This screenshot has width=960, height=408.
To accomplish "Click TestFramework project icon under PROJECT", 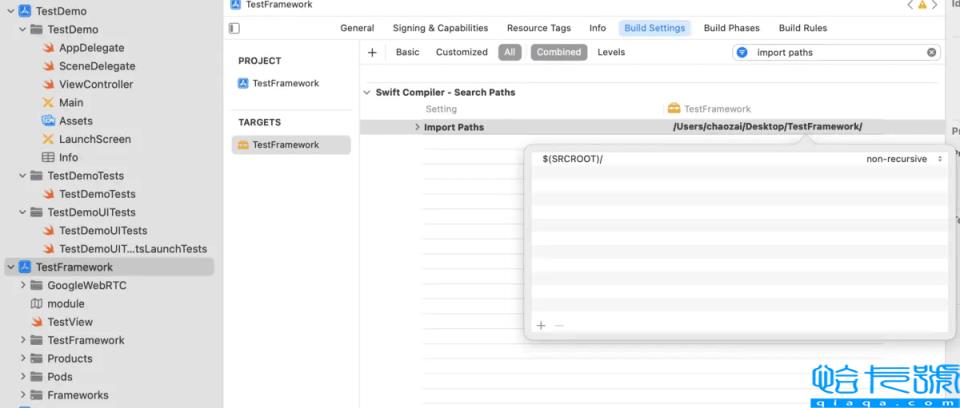I will pyautogui.click(x=242, y=83).
